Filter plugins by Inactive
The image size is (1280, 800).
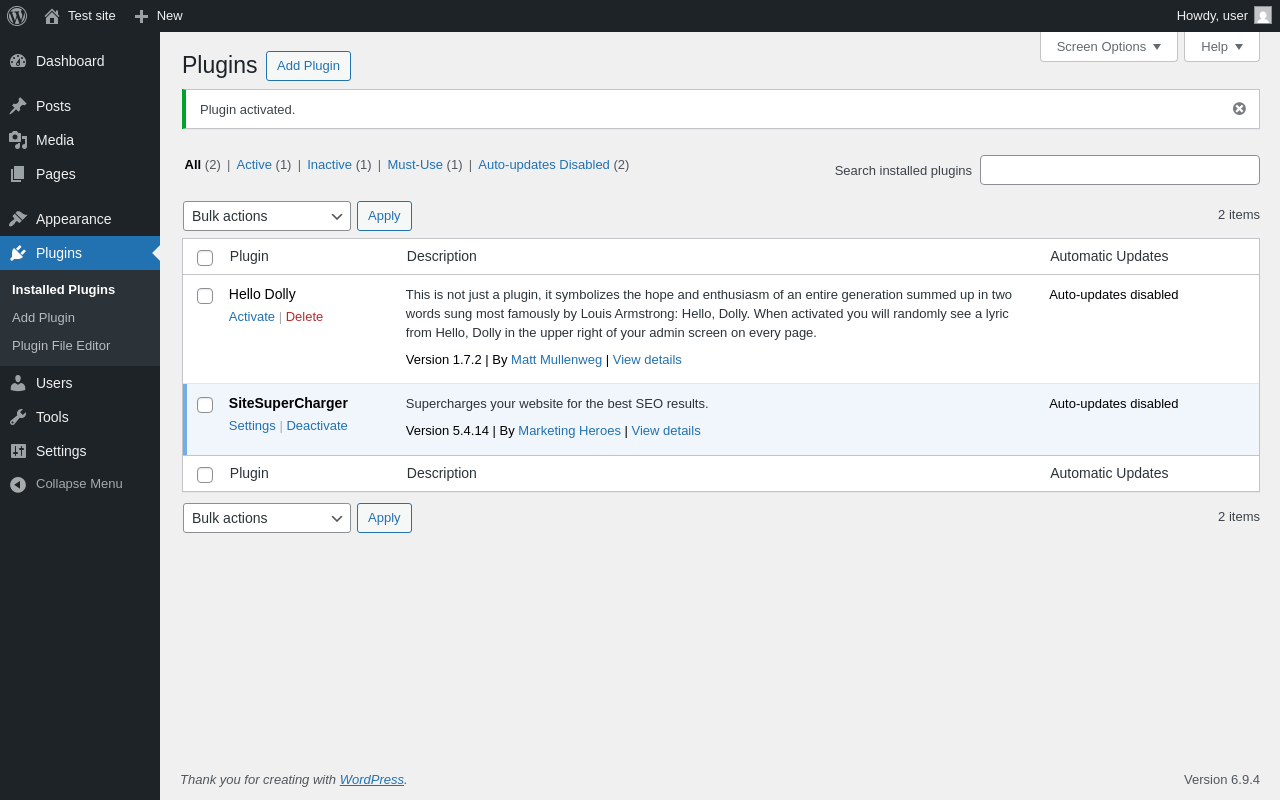329,165
